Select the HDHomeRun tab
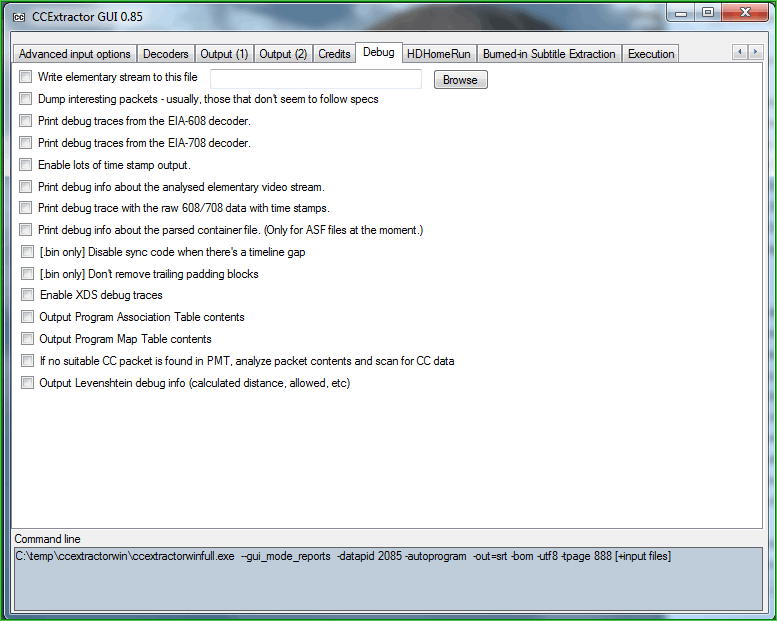The image size is (777, 621). [x=438, y=54]
